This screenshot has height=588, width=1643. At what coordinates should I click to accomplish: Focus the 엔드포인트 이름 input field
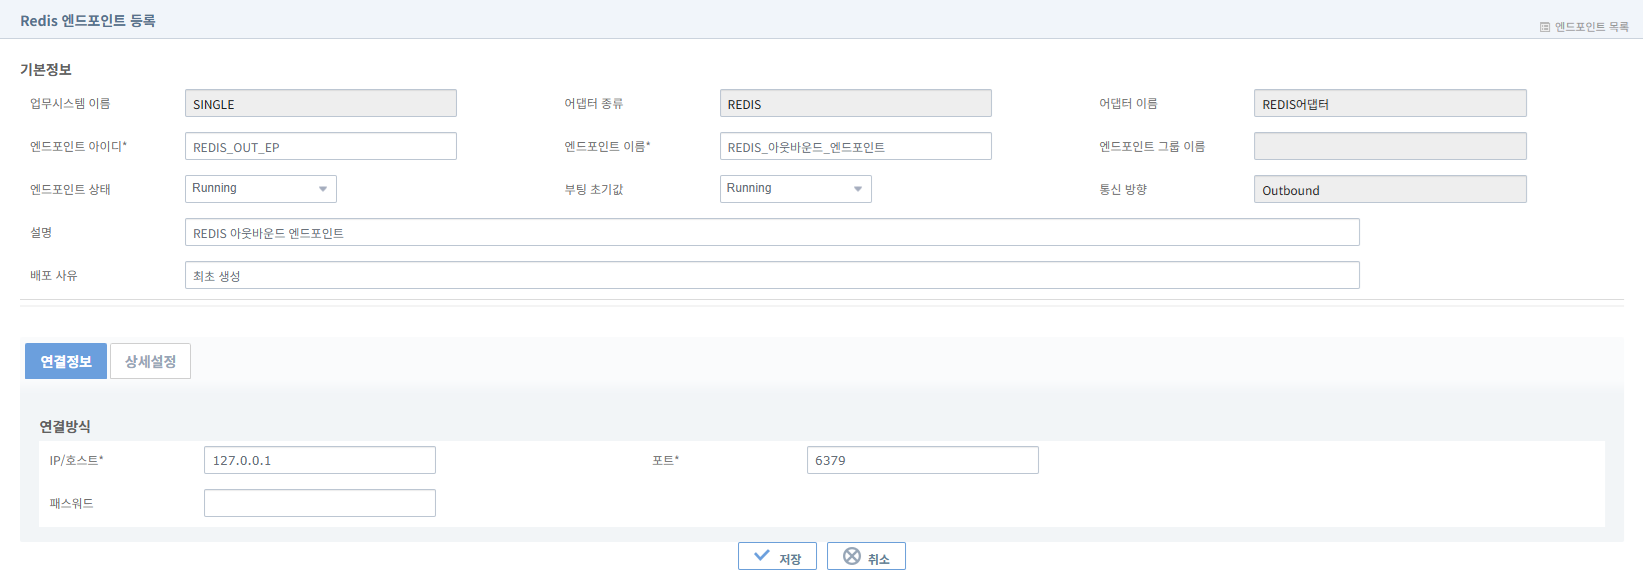[856, 146]
